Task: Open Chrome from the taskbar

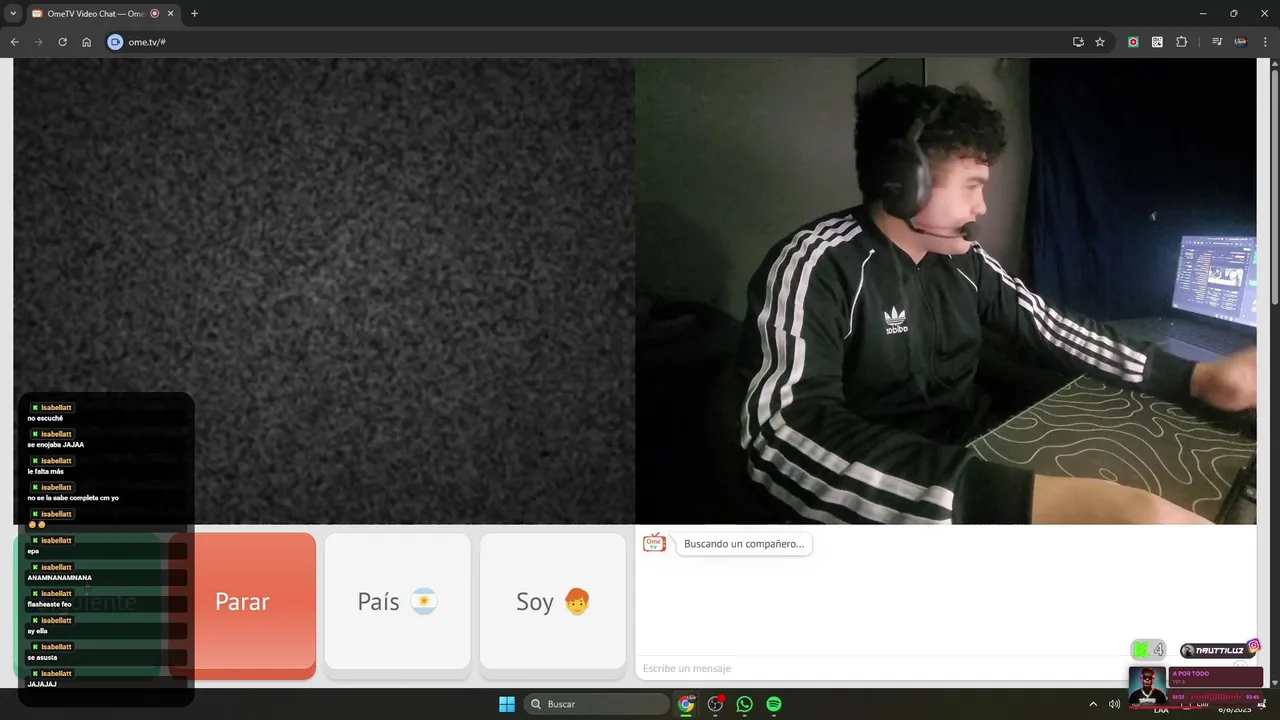Action: point(686,704)
